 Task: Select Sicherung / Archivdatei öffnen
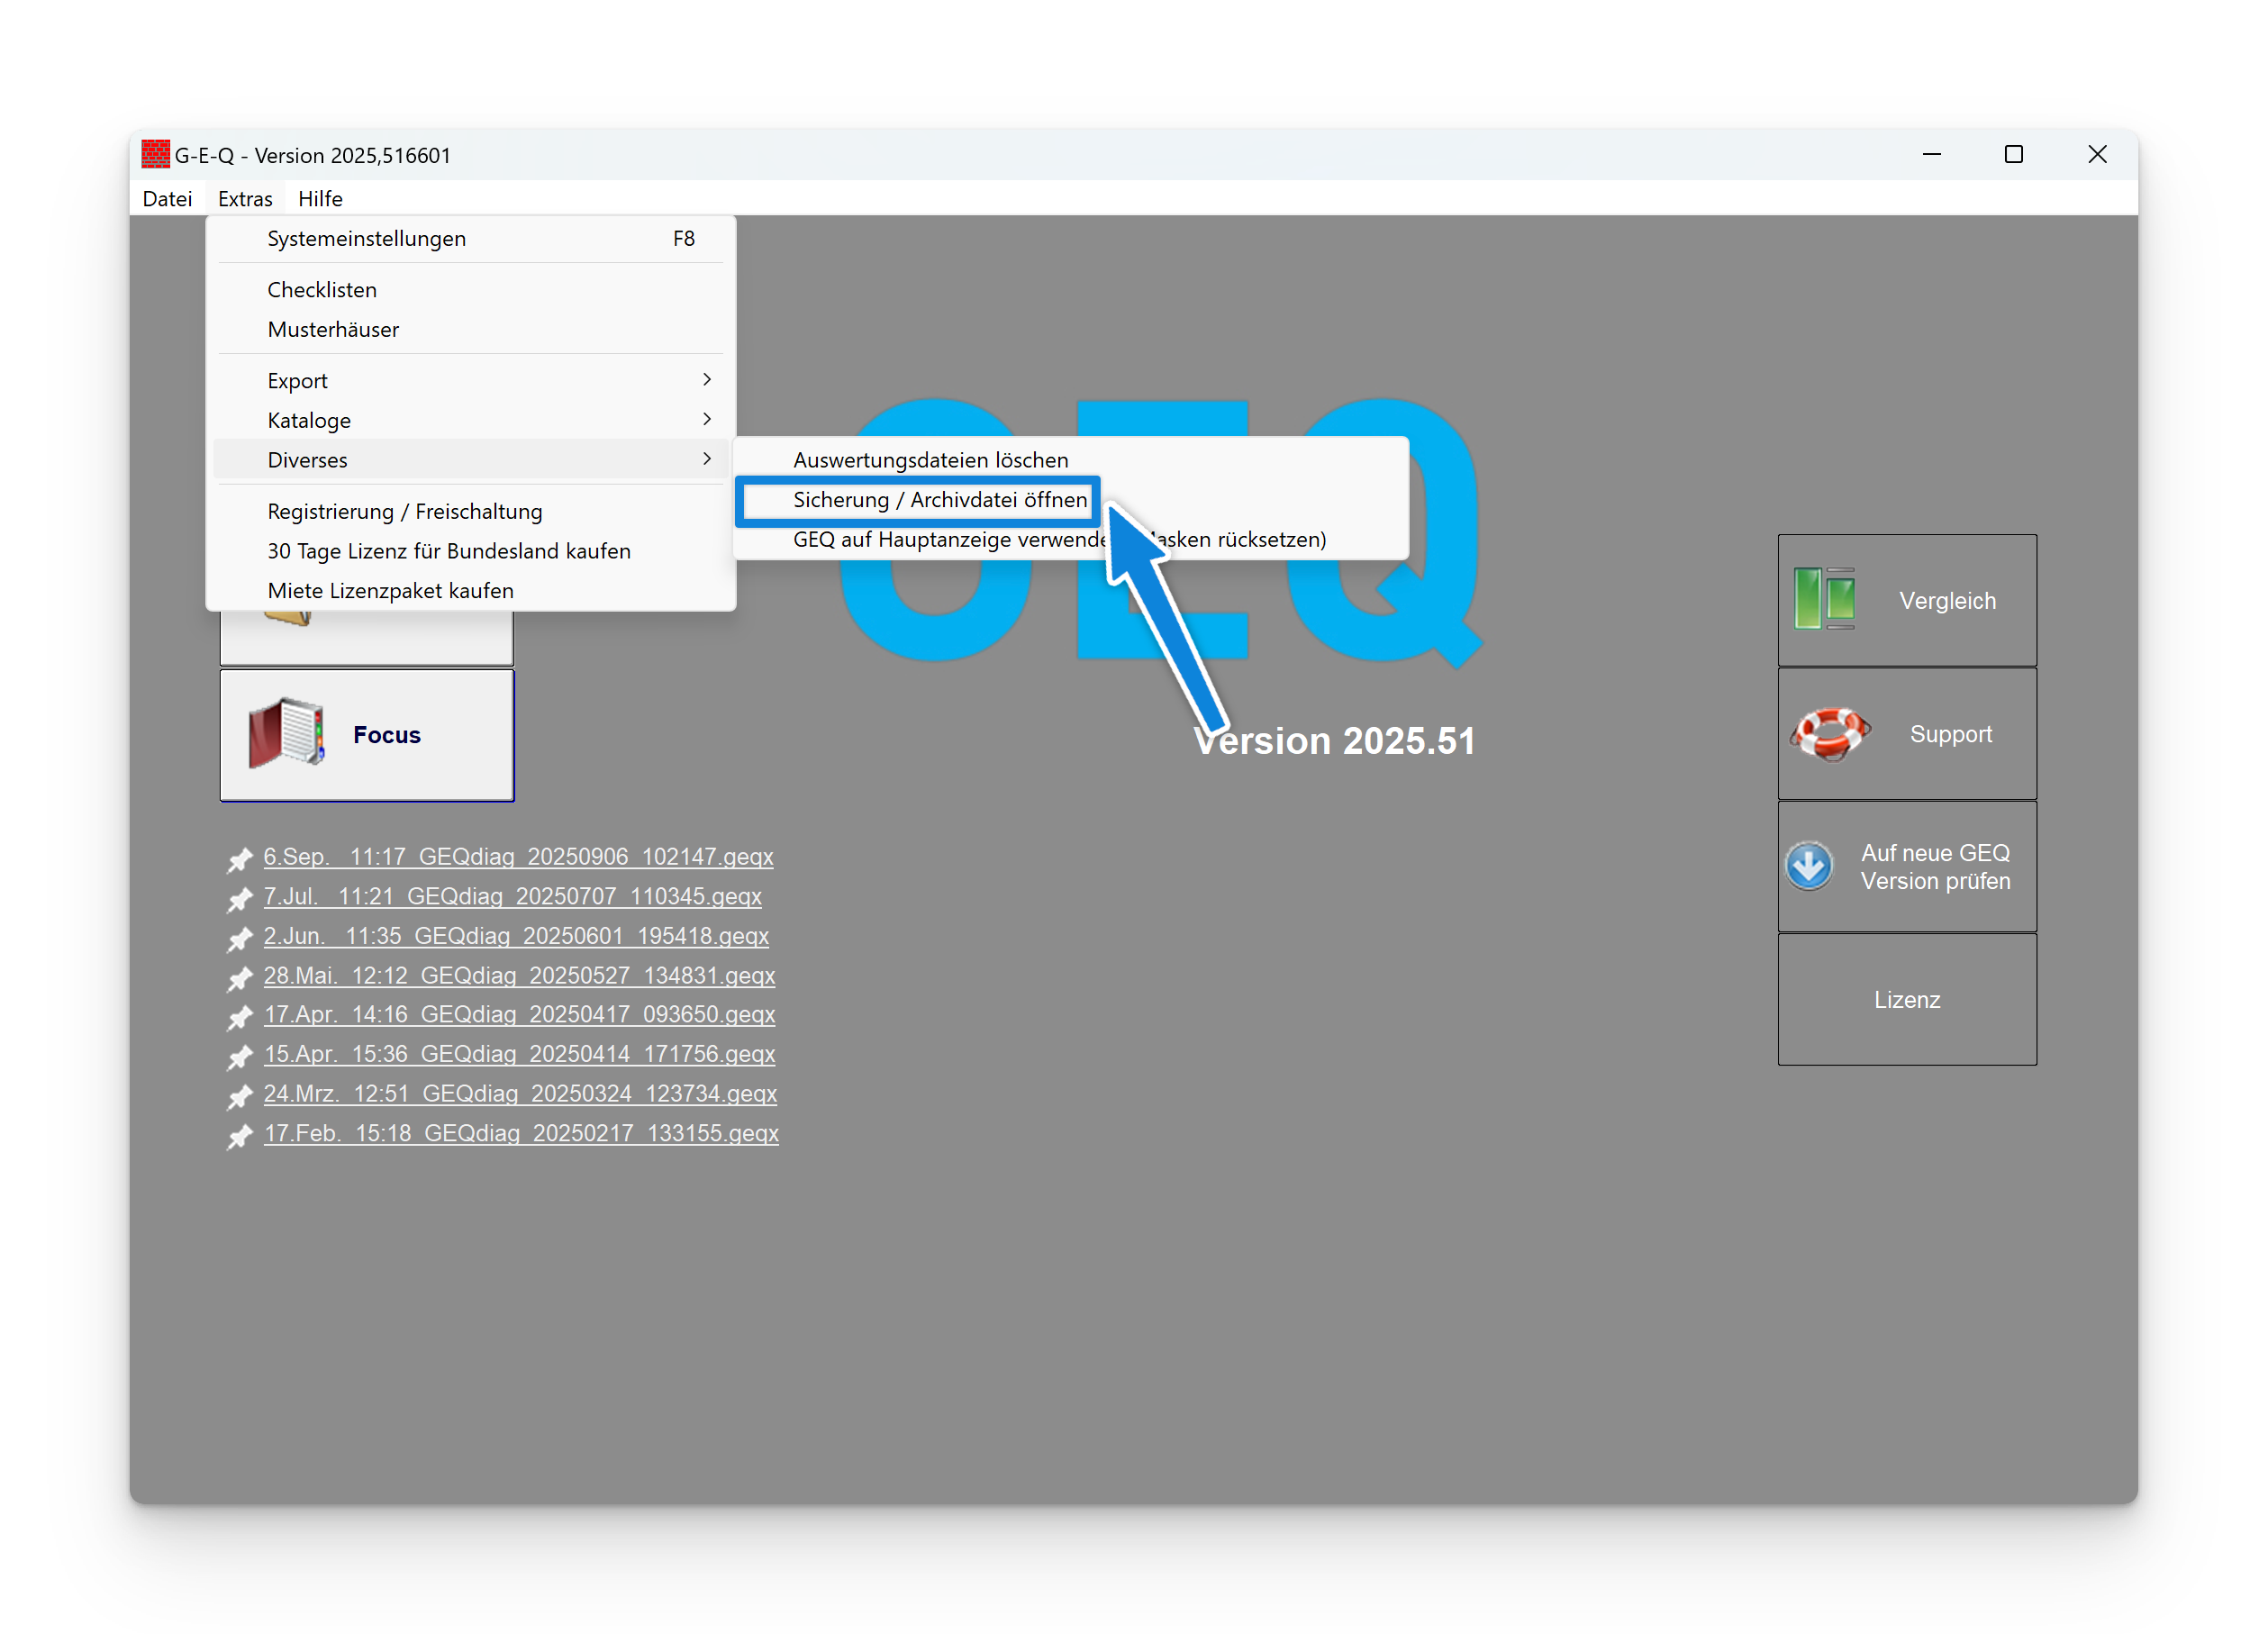tap(939, 499)
